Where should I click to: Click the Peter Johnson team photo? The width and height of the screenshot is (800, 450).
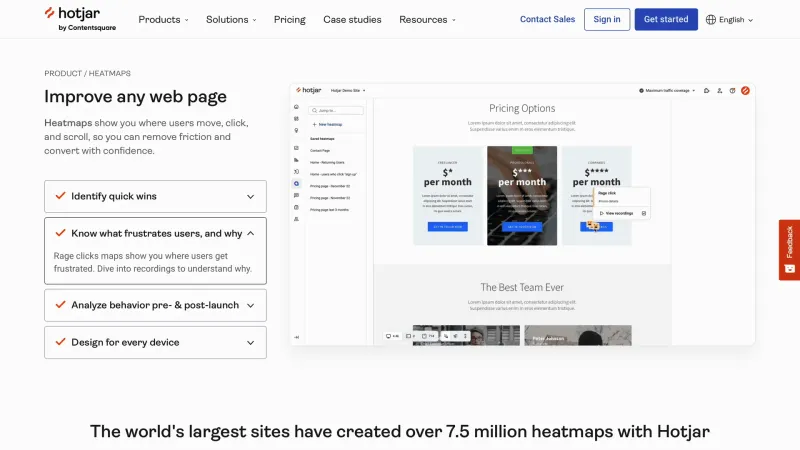pyautogui.click(x=578, y=335)
